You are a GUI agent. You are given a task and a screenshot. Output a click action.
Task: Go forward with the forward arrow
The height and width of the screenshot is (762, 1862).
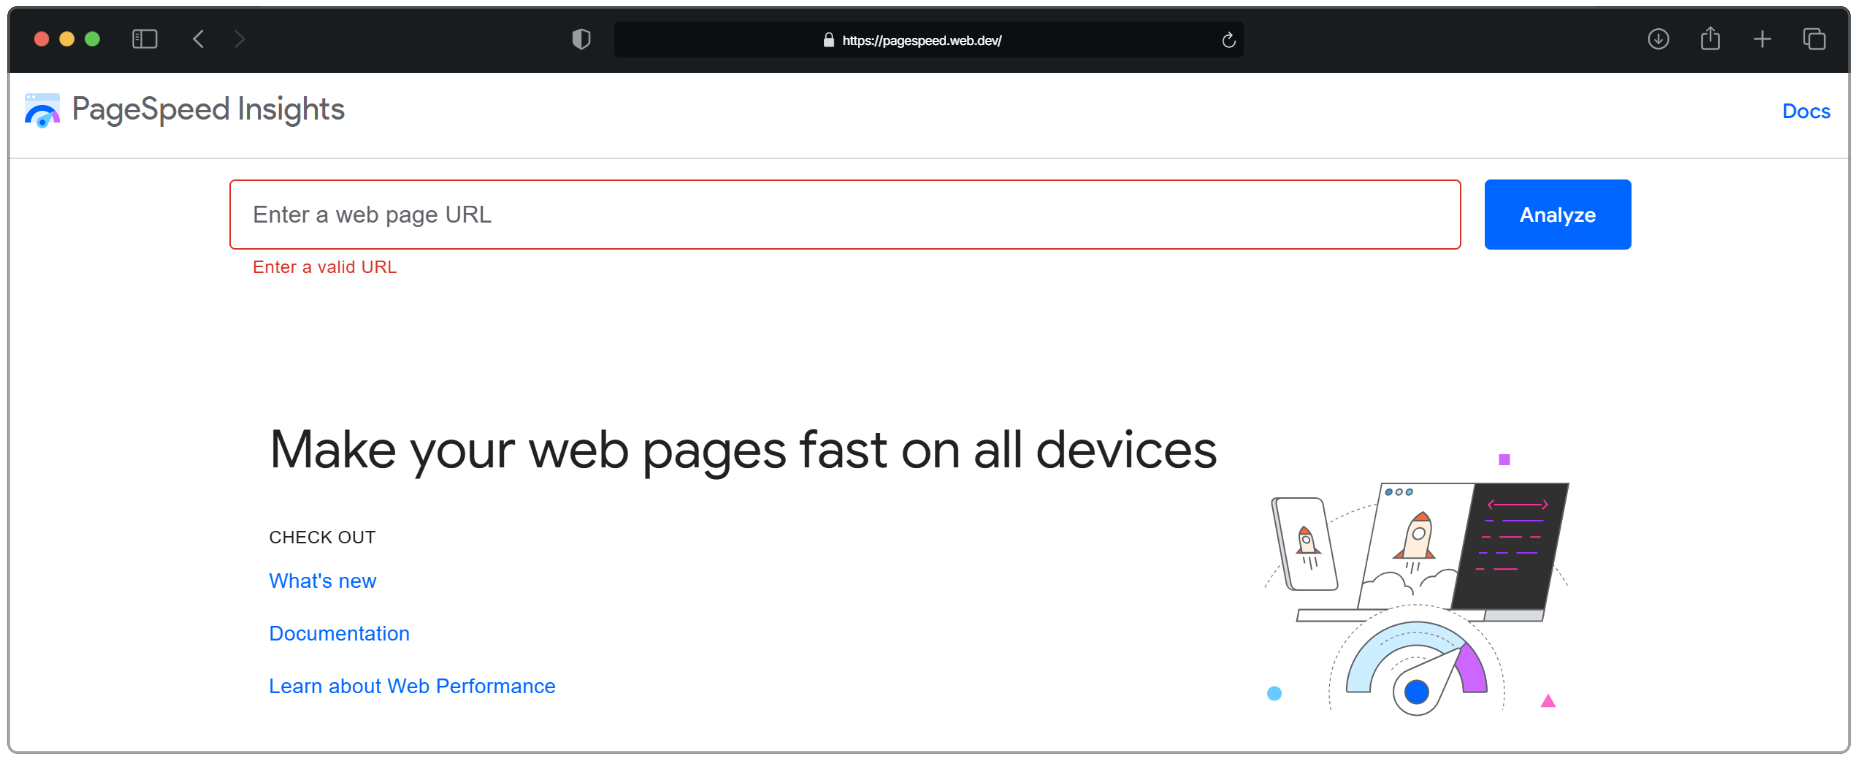(239, 39)
